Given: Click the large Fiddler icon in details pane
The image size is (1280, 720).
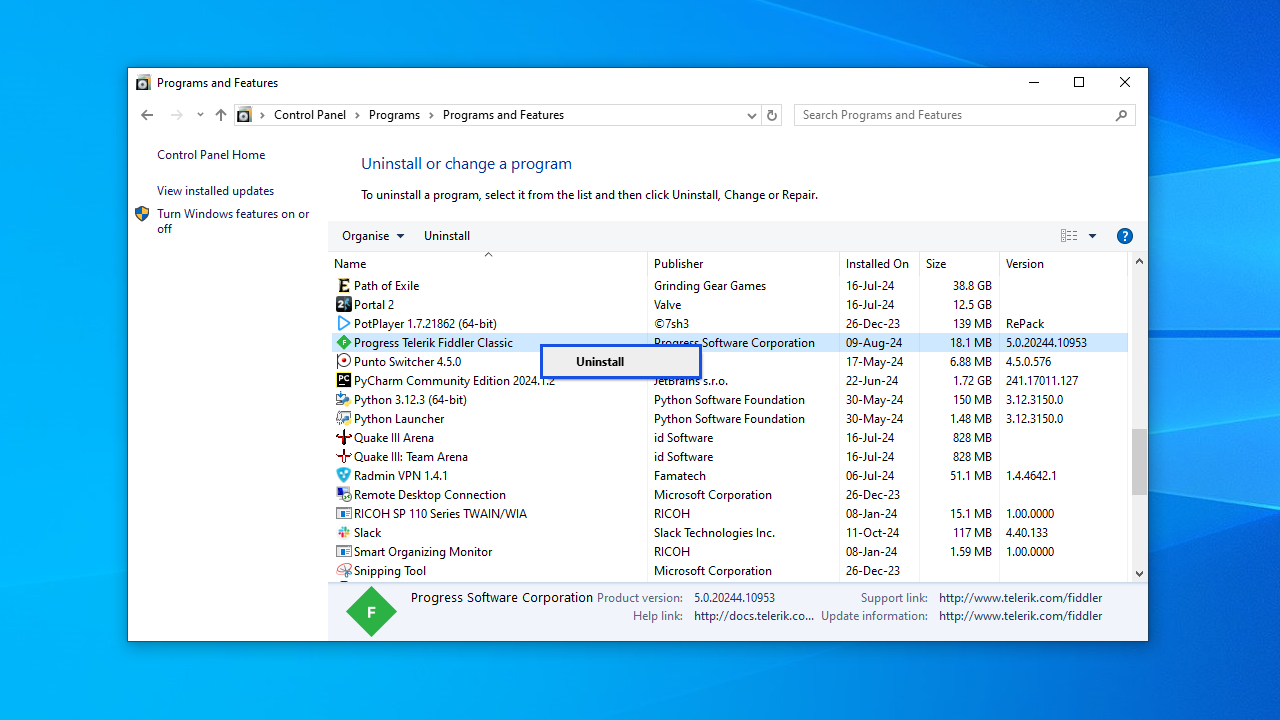Looking at the screenshot, I should pos(371,612).
